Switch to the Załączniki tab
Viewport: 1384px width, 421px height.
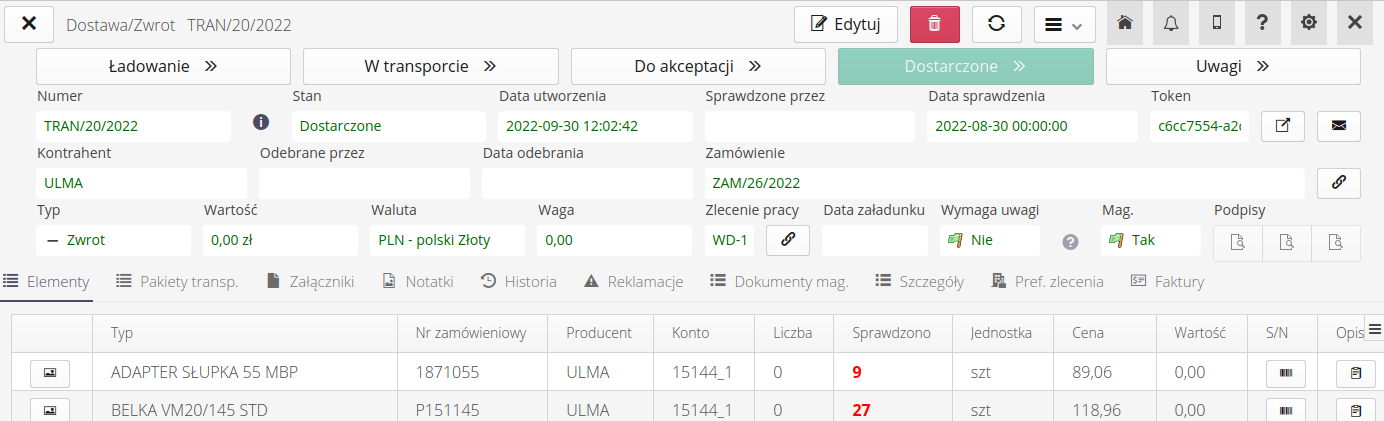click(x=311, y=282)
